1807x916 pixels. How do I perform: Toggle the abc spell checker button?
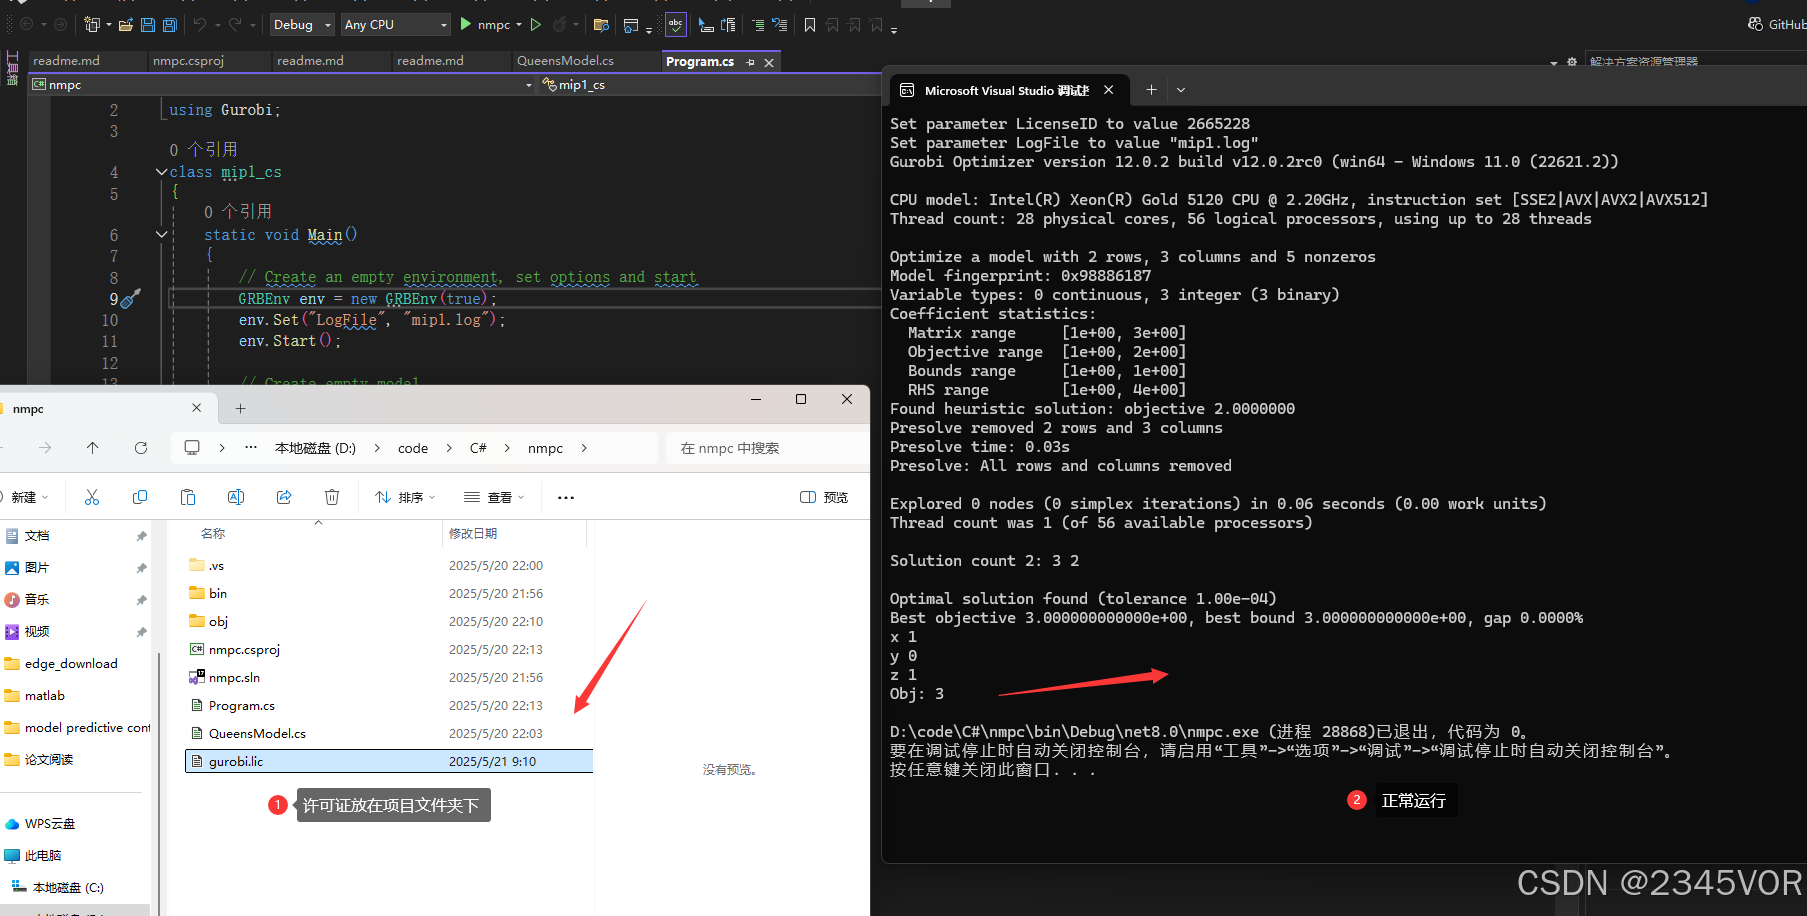coord(676,24)
